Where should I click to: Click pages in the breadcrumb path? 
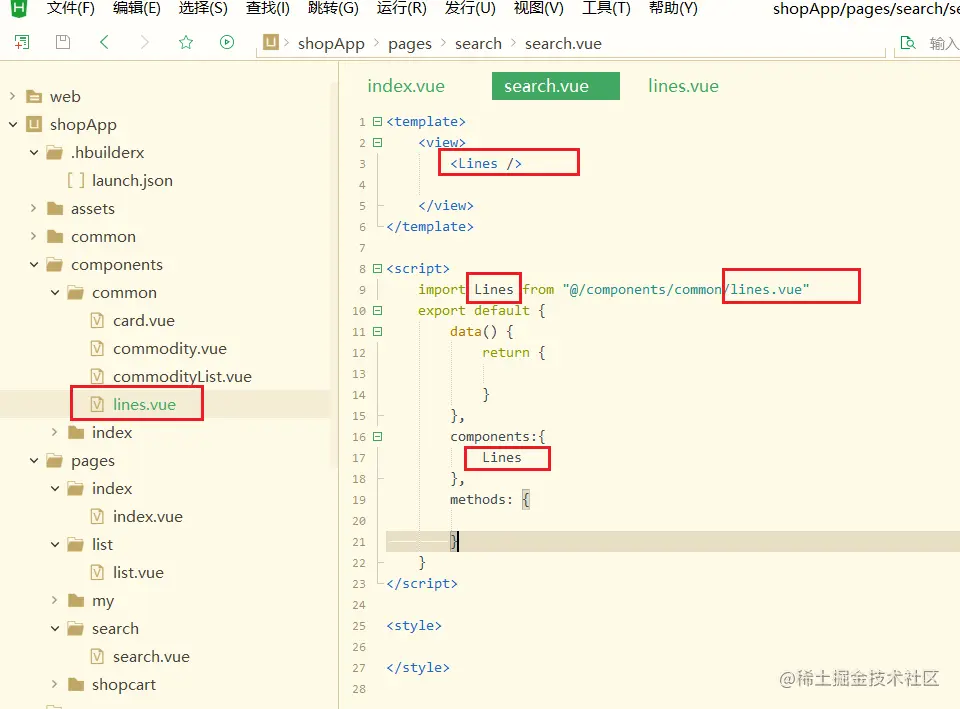(410, 43)
